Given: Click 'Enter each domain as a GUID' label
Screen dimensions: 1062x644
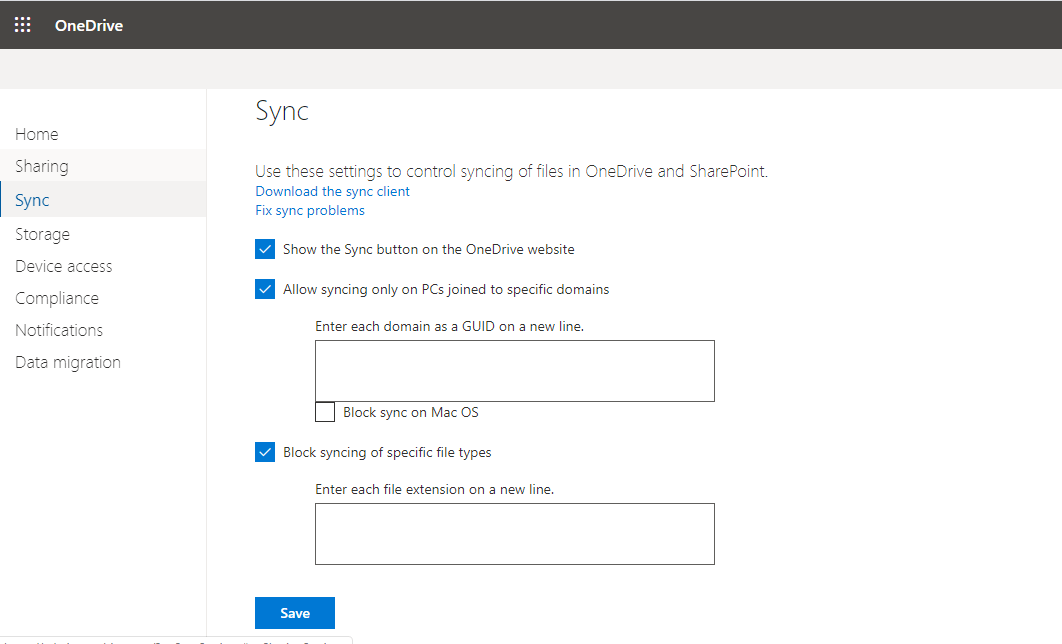Looking at the screenshot, I should click(449, 326).
